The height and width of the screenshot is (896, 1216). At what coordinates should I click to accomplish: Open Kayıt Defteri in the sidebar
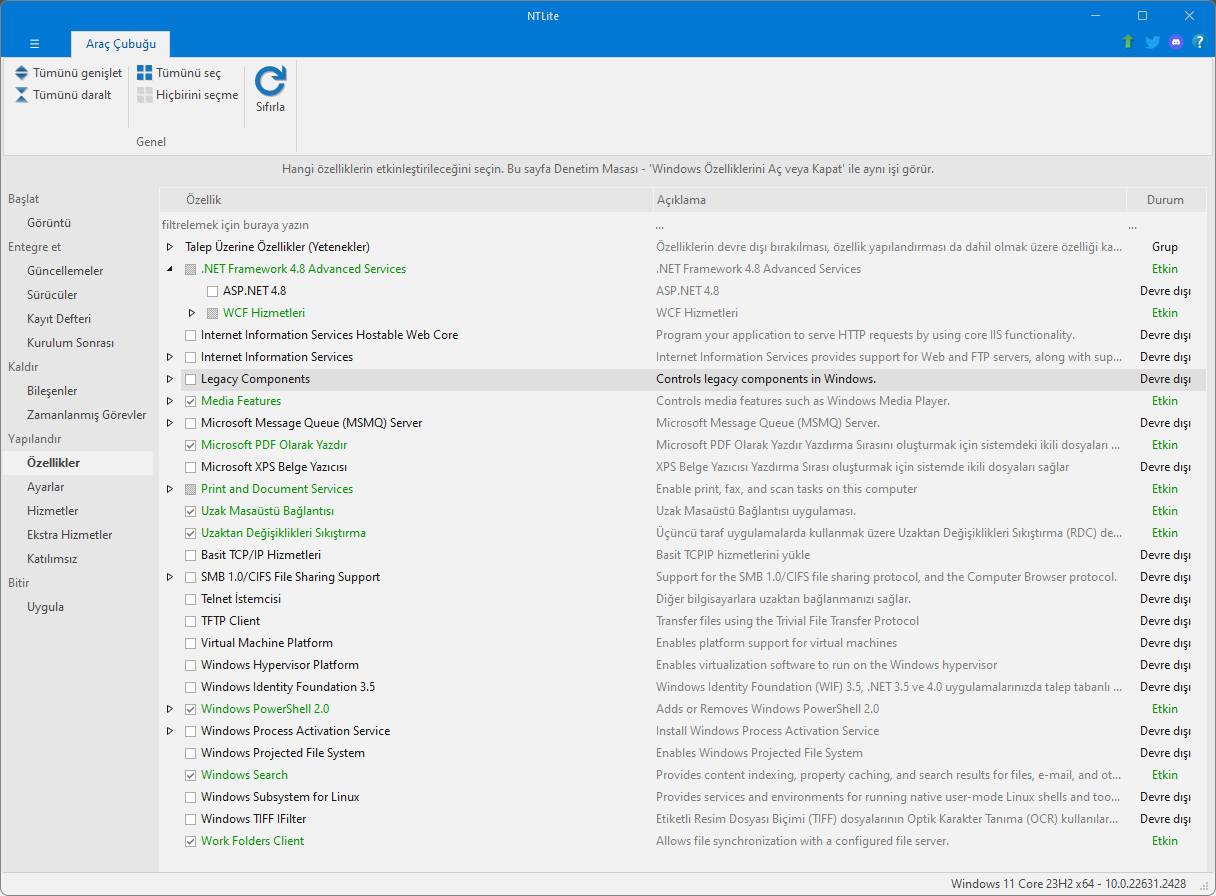59,319
